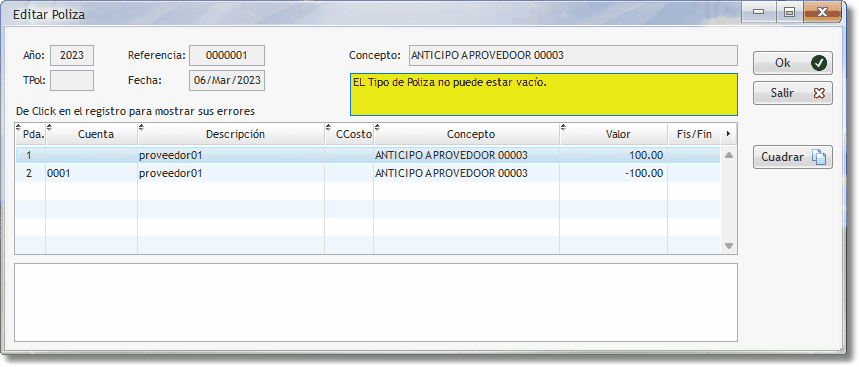Image resolution: width=859 pixels, height=367 pixels.
Task: Click the Ok button
Action: [x=793, y=63]
